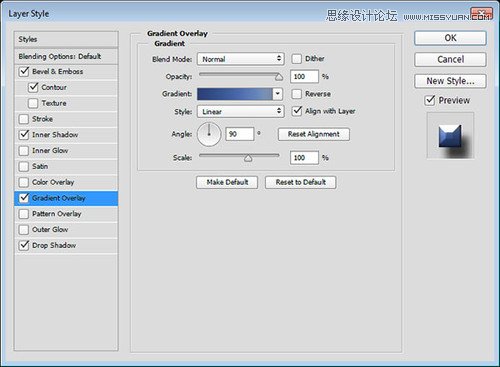Click New Style... button
The height and width of the screenshot is (367, 500).
[x=450, y=81]
